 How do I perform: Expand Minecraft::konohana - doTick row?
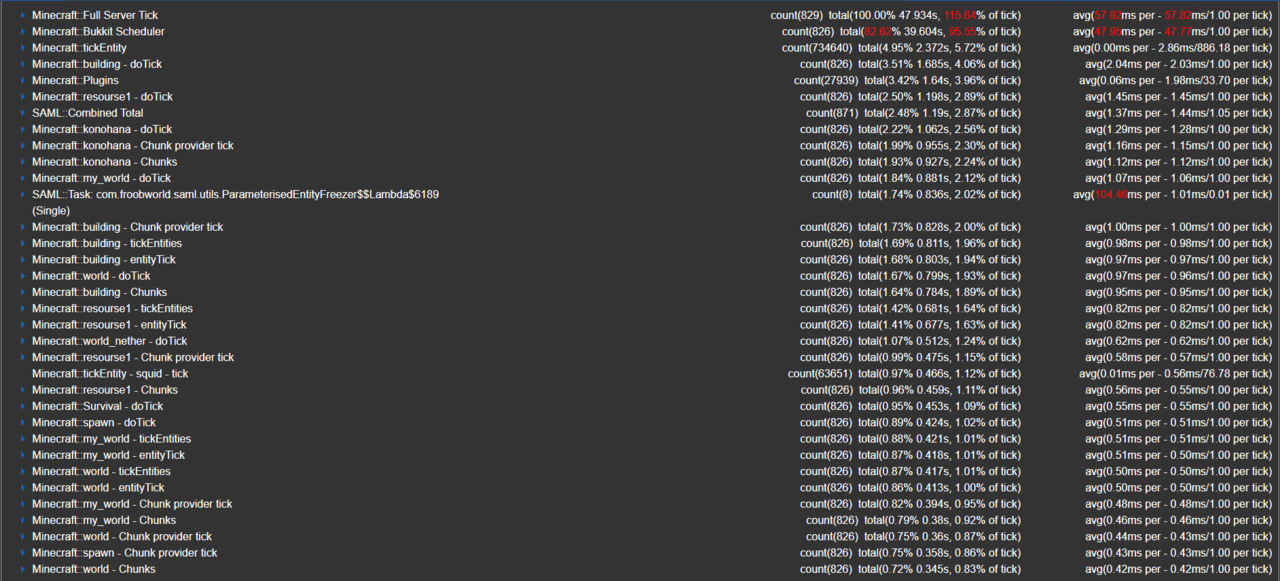coord(23,130)
